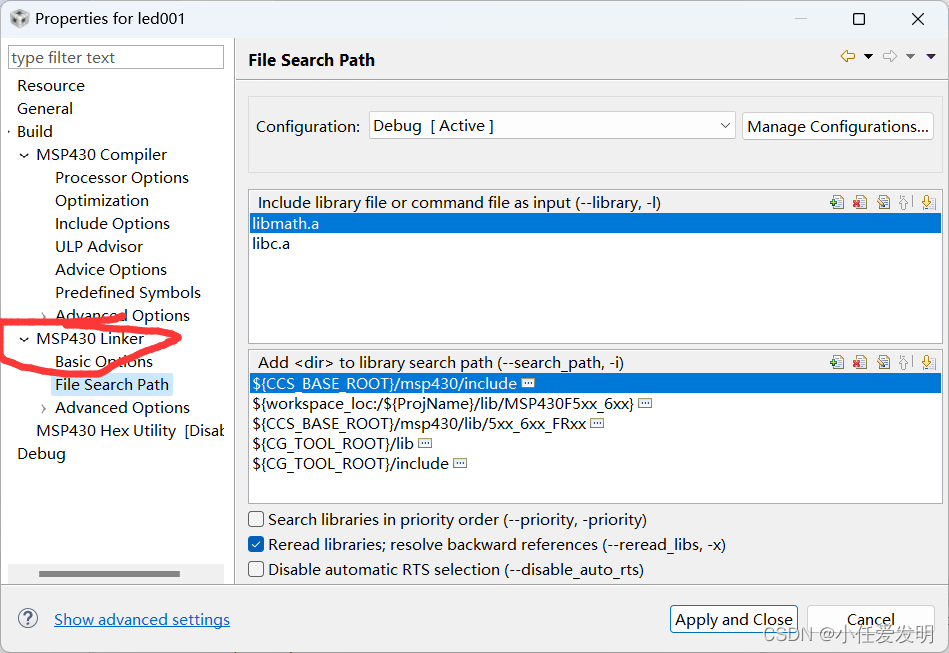Image resolution: width=949 pixels, height=653 pixels.
Task: Check Disable automatic RTS selection
Action: pyautogui.click(x=256, y=569)
